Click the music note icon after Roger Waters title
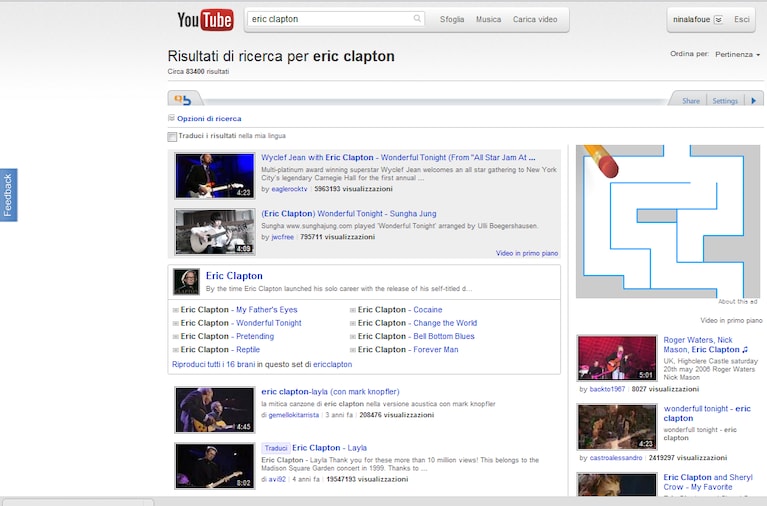This screenshot has width=767, height=506. point(744,349)
